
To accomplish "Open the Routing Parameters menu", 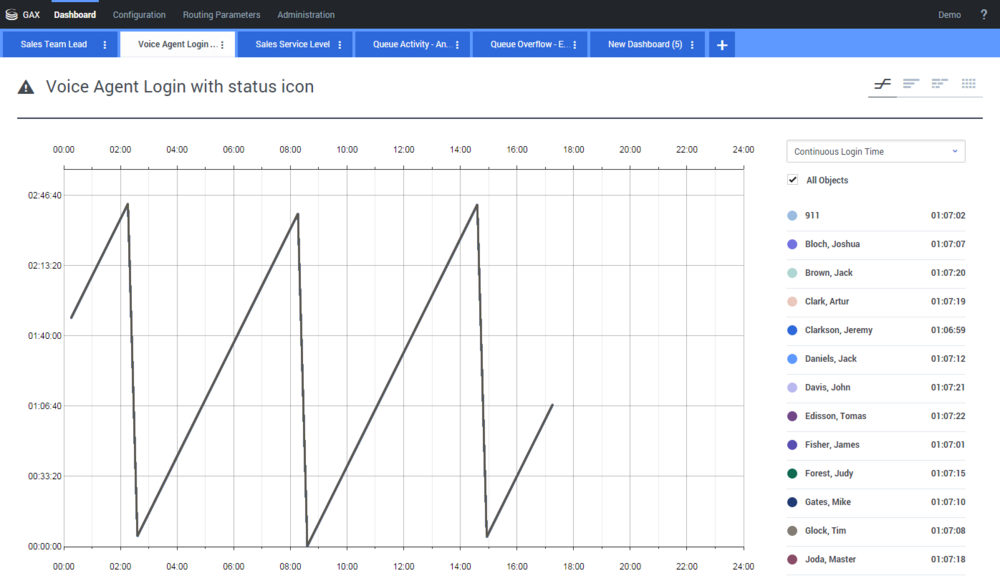I will point(221,15).
